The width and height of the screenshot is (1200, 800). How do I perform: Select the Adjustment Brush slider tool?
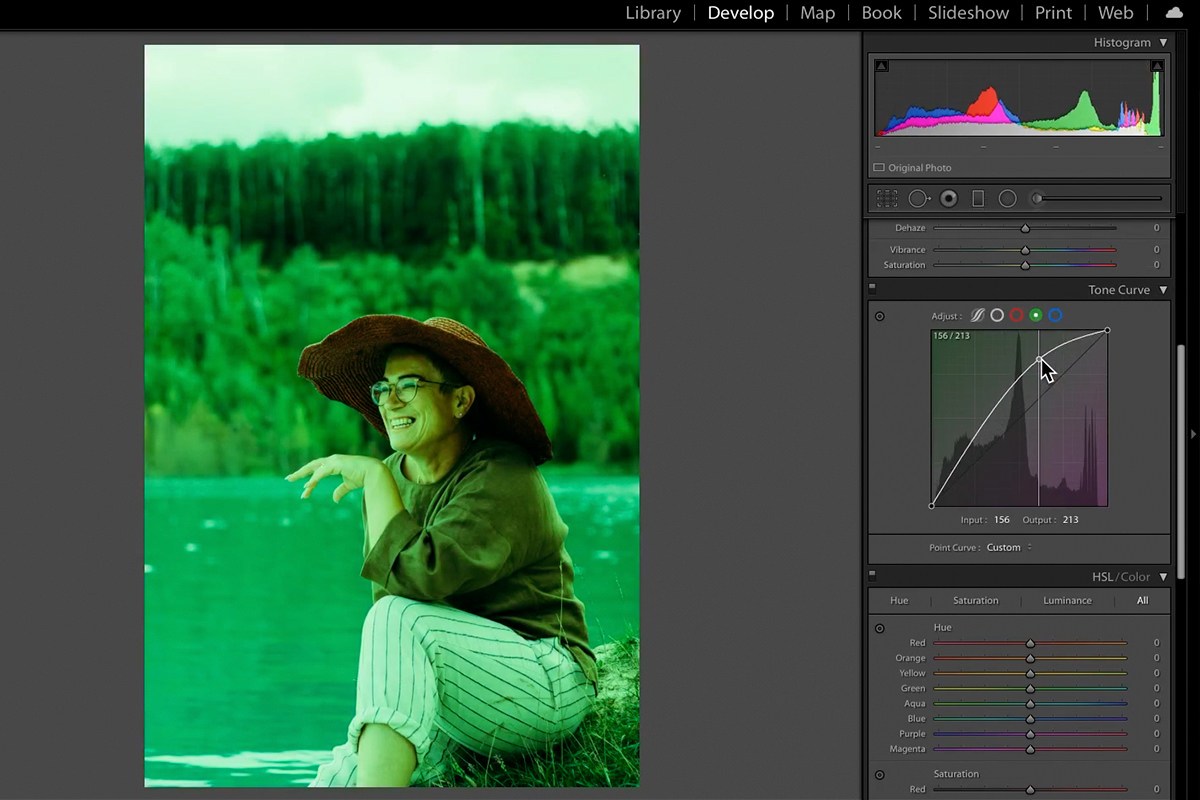point(1096,198)
